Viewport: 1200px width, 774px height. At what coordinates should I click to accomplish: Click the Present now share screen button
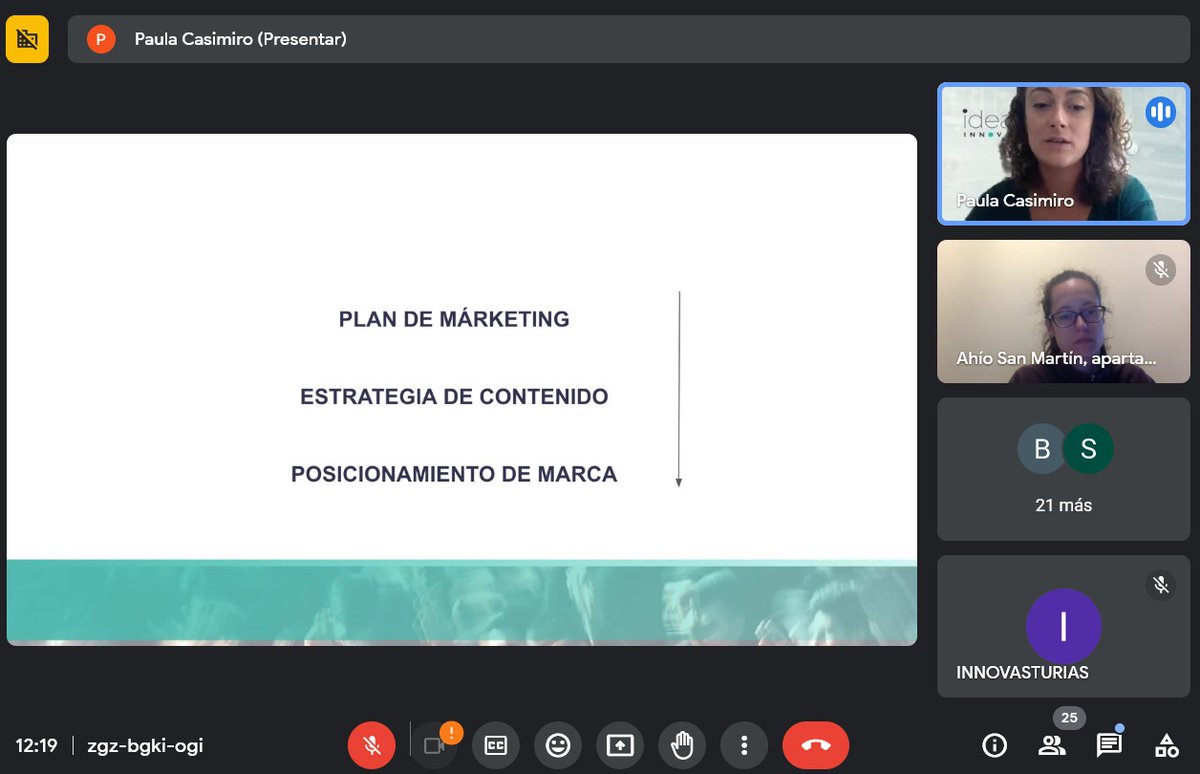[620, 745]
